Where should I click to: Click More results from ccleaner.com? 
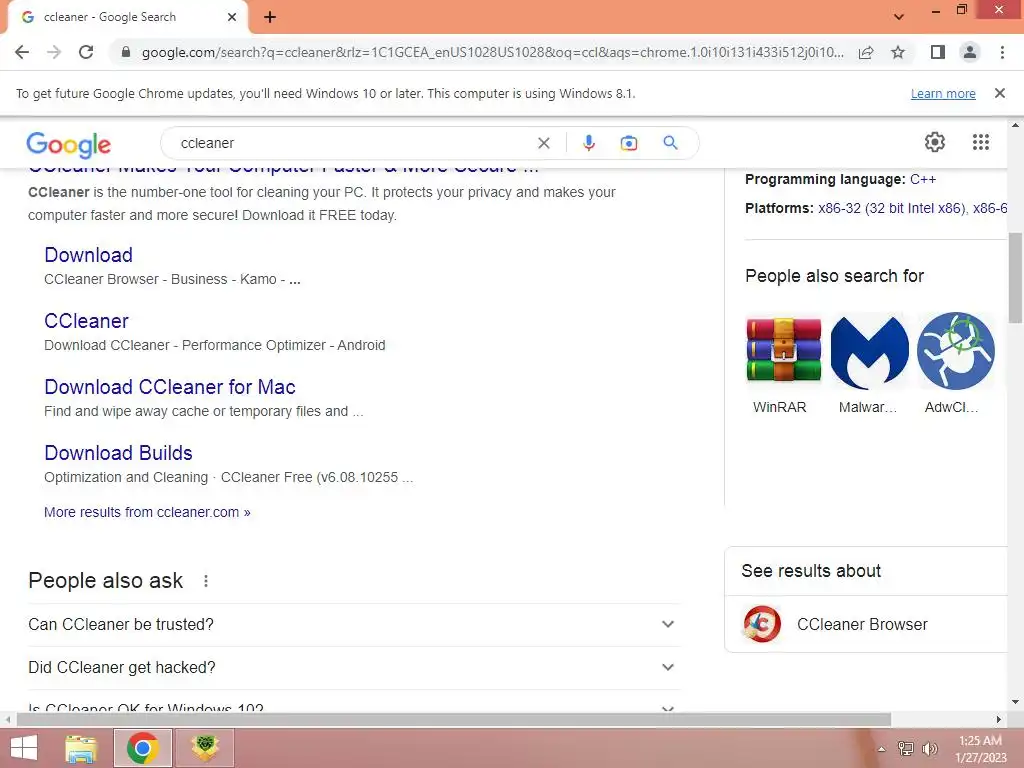click(147, 512)
